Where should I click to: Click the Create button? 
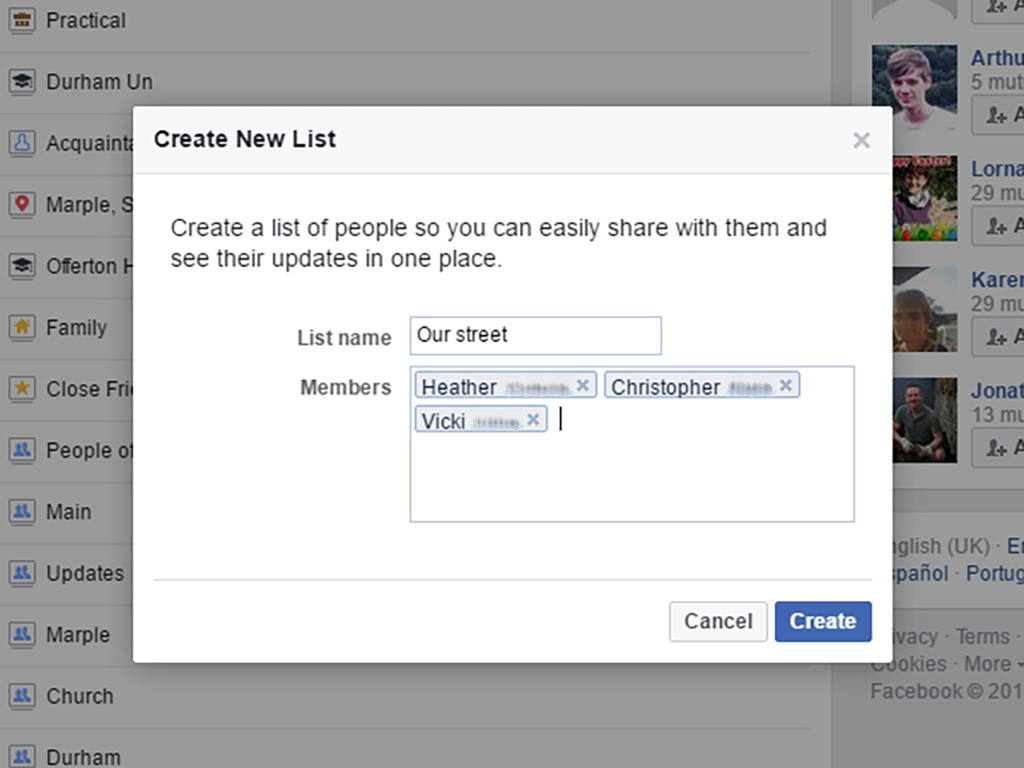pyautogui.click(x=822, y=621)
